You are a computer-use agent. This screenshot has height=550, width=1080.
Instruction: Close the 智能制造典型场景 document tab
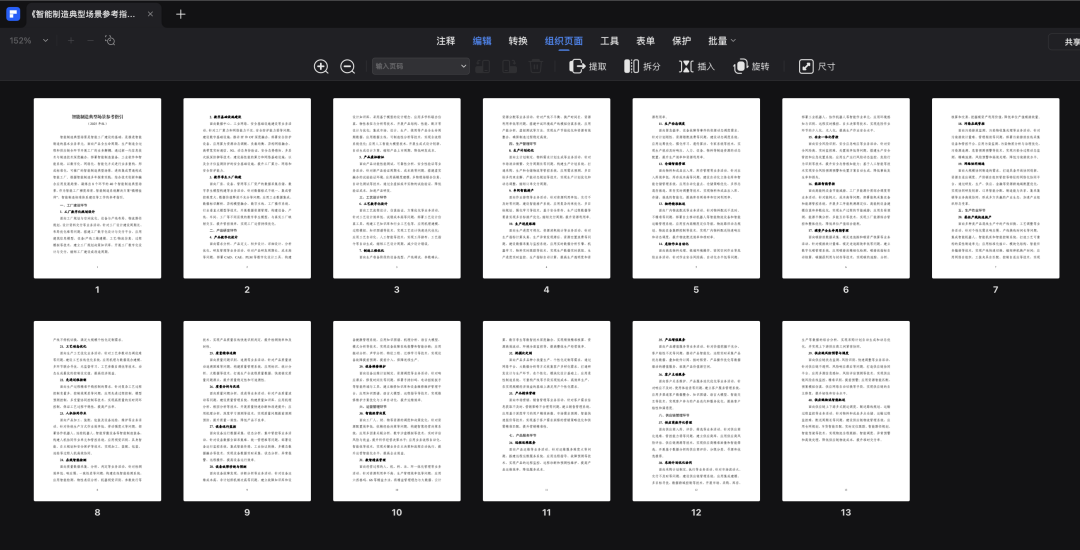point(150,14)
